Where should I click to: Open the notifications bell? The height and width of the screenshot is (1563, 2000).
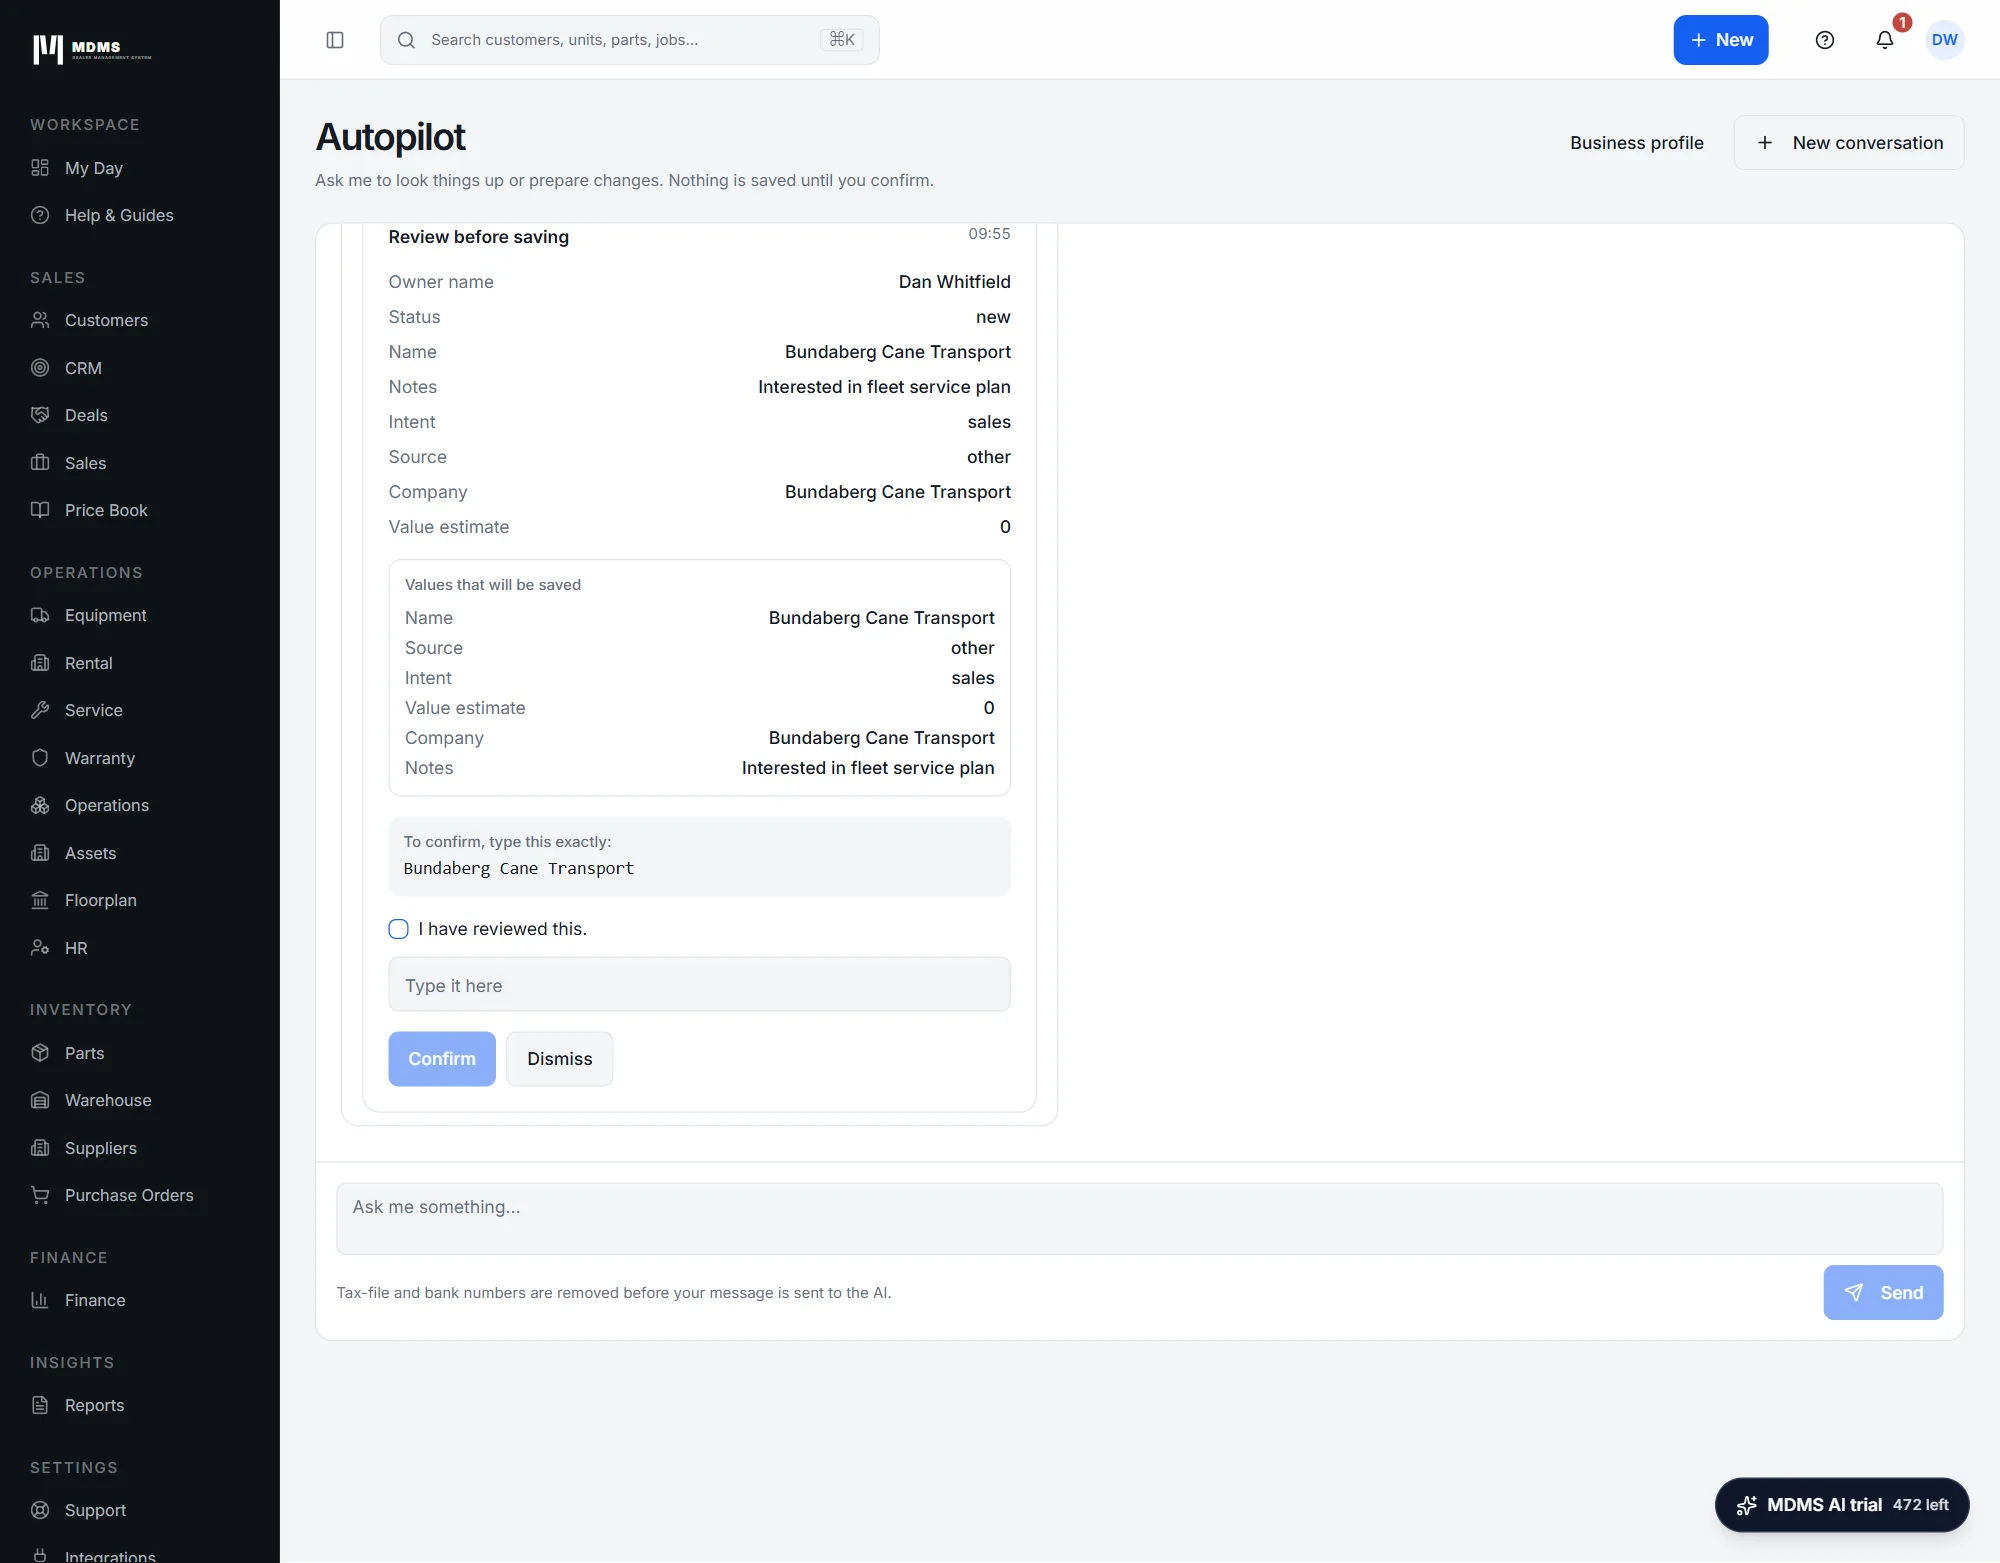(1885, 40)
